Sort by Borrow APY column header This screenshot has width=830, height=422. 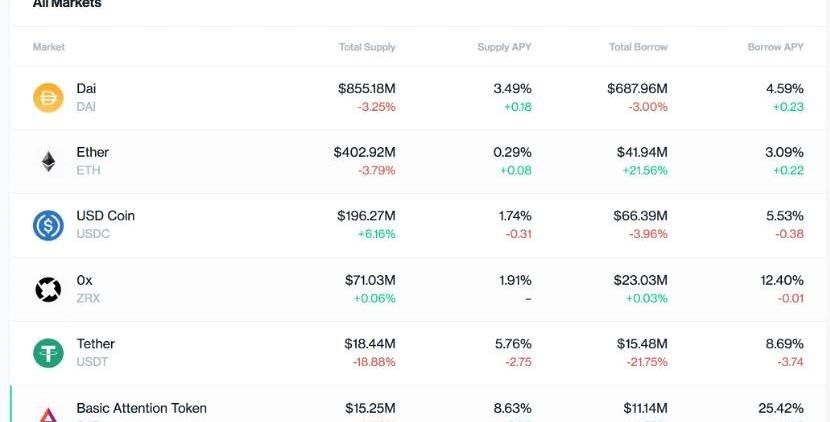(775, 47)
